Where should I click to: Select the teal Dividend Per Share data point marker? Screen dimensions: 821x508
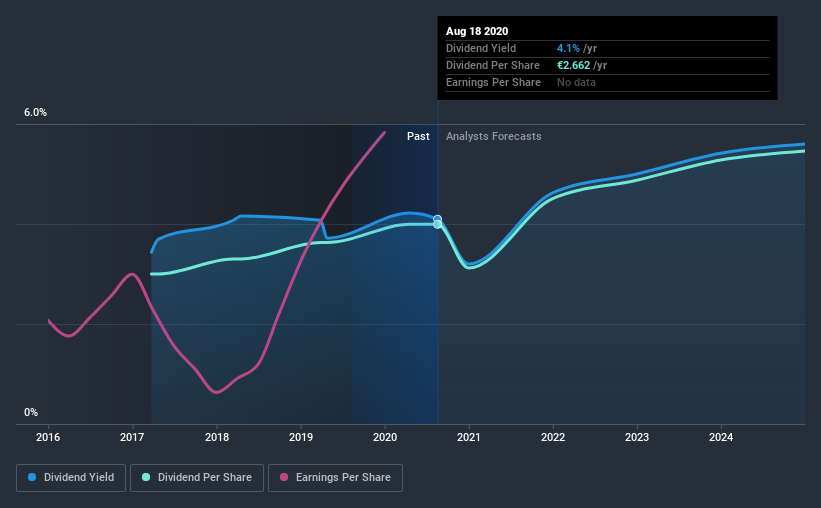pyautogui.click(x=438, y=225)
